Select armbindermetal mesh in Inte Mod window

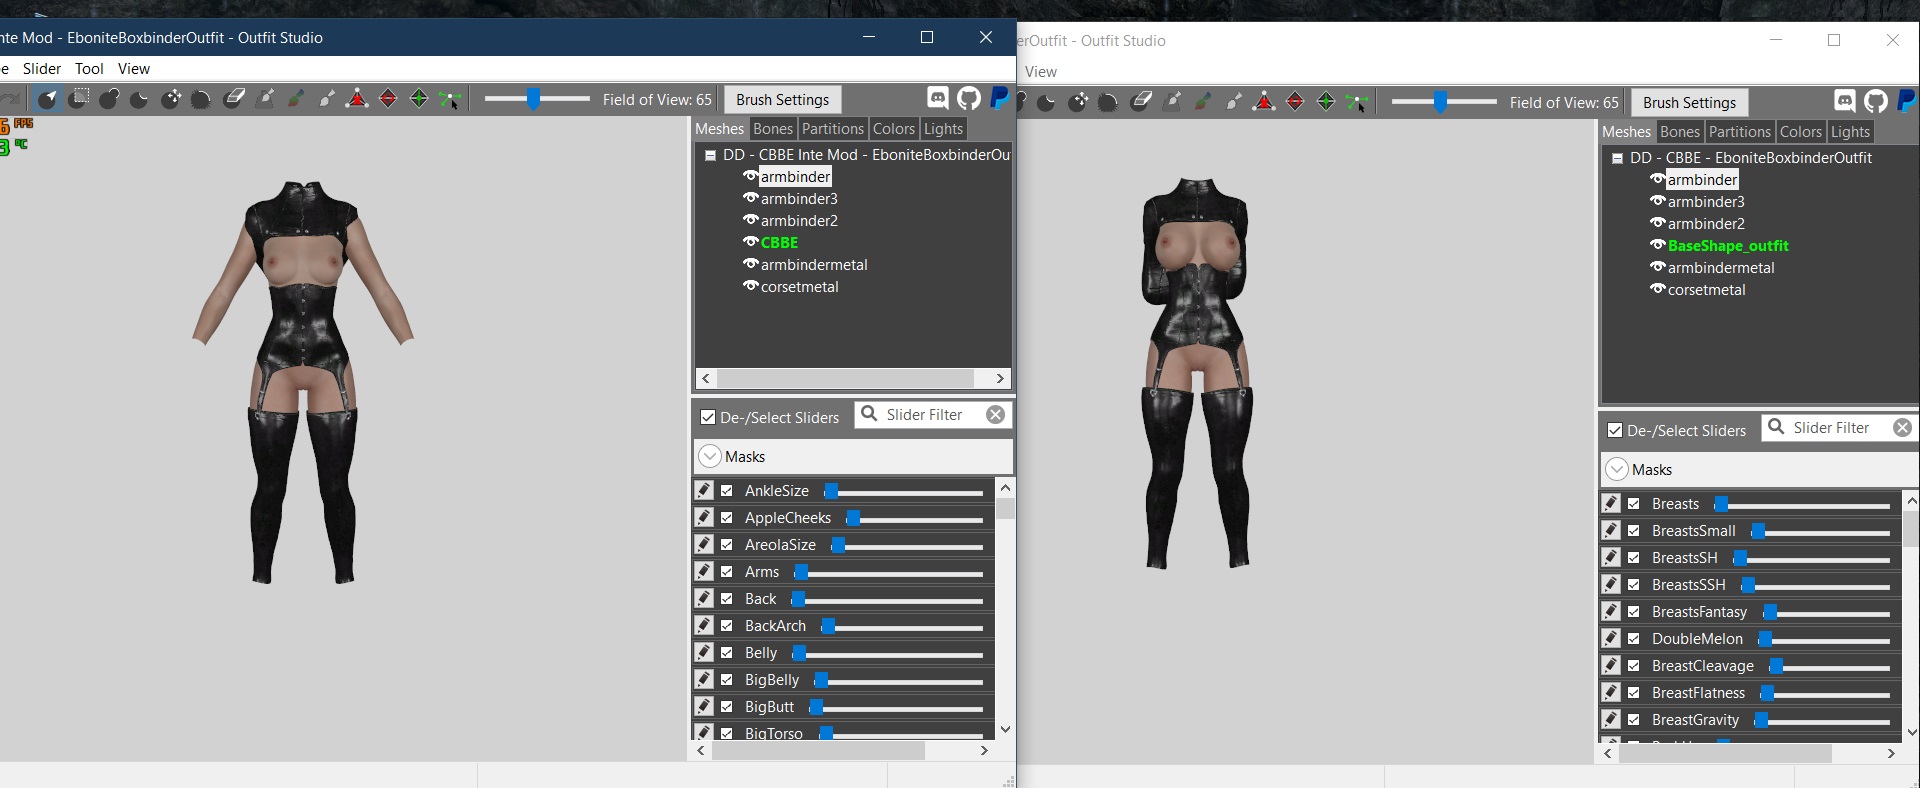click(x=813, y=264)
